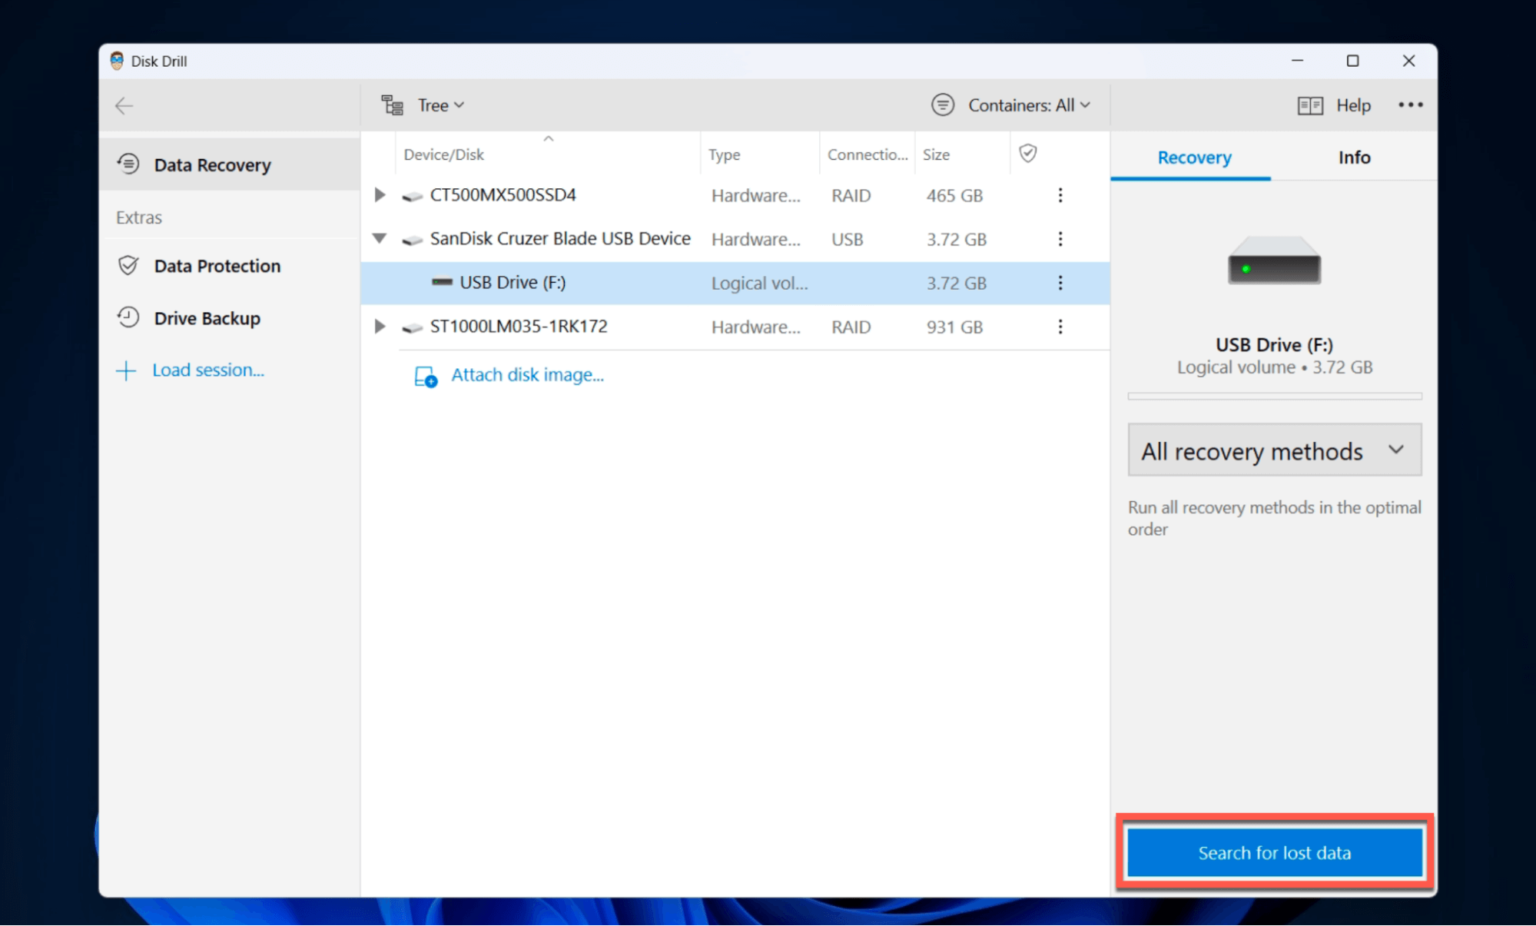
Task: Expand the CT500MX500SSD4 device row
Action: 380,195
